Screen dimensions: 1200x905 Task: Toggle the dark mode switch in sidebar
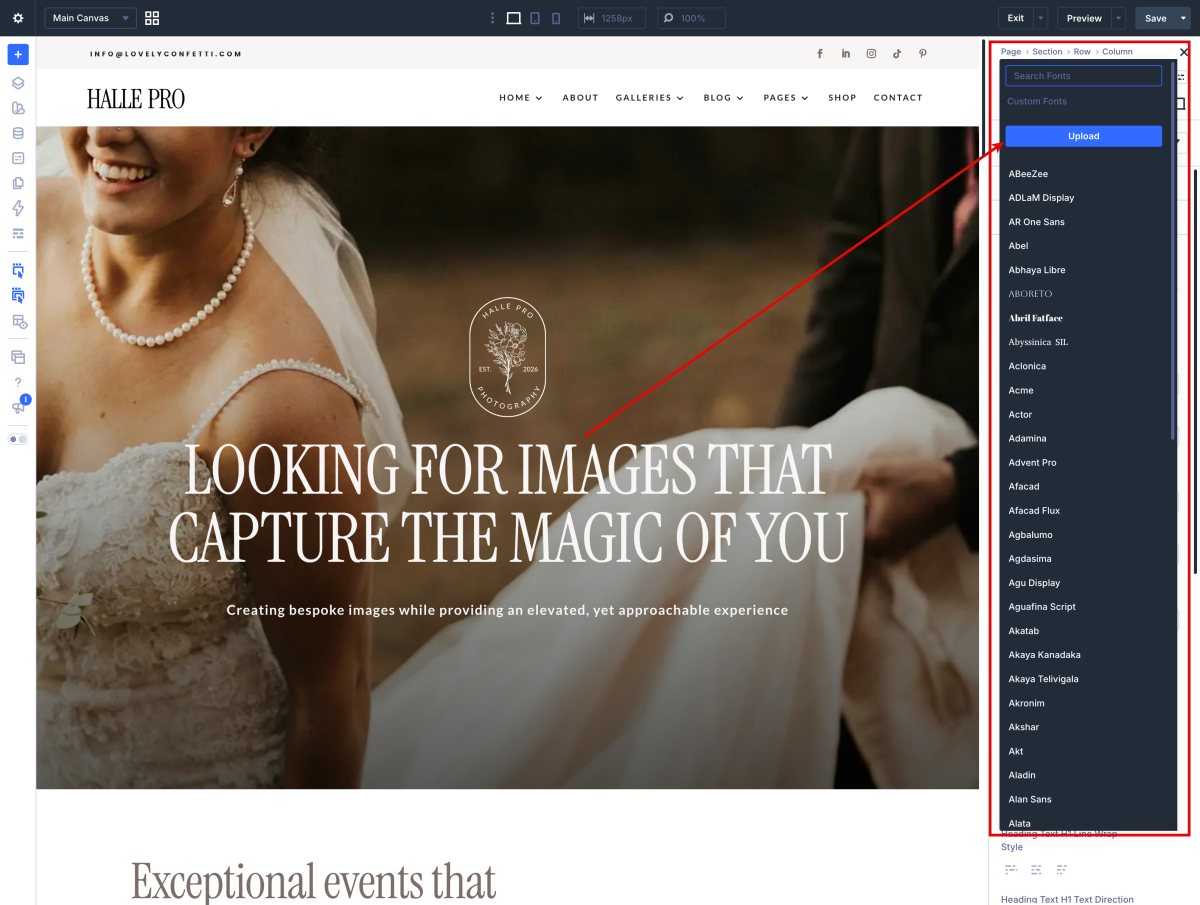pos(18,439)
